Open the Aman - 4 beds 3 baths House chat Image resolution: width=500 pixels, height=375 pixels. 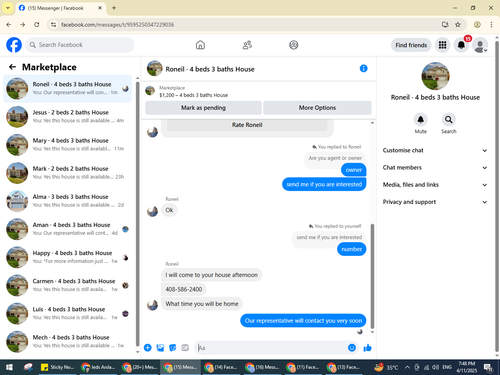[67, 229]
